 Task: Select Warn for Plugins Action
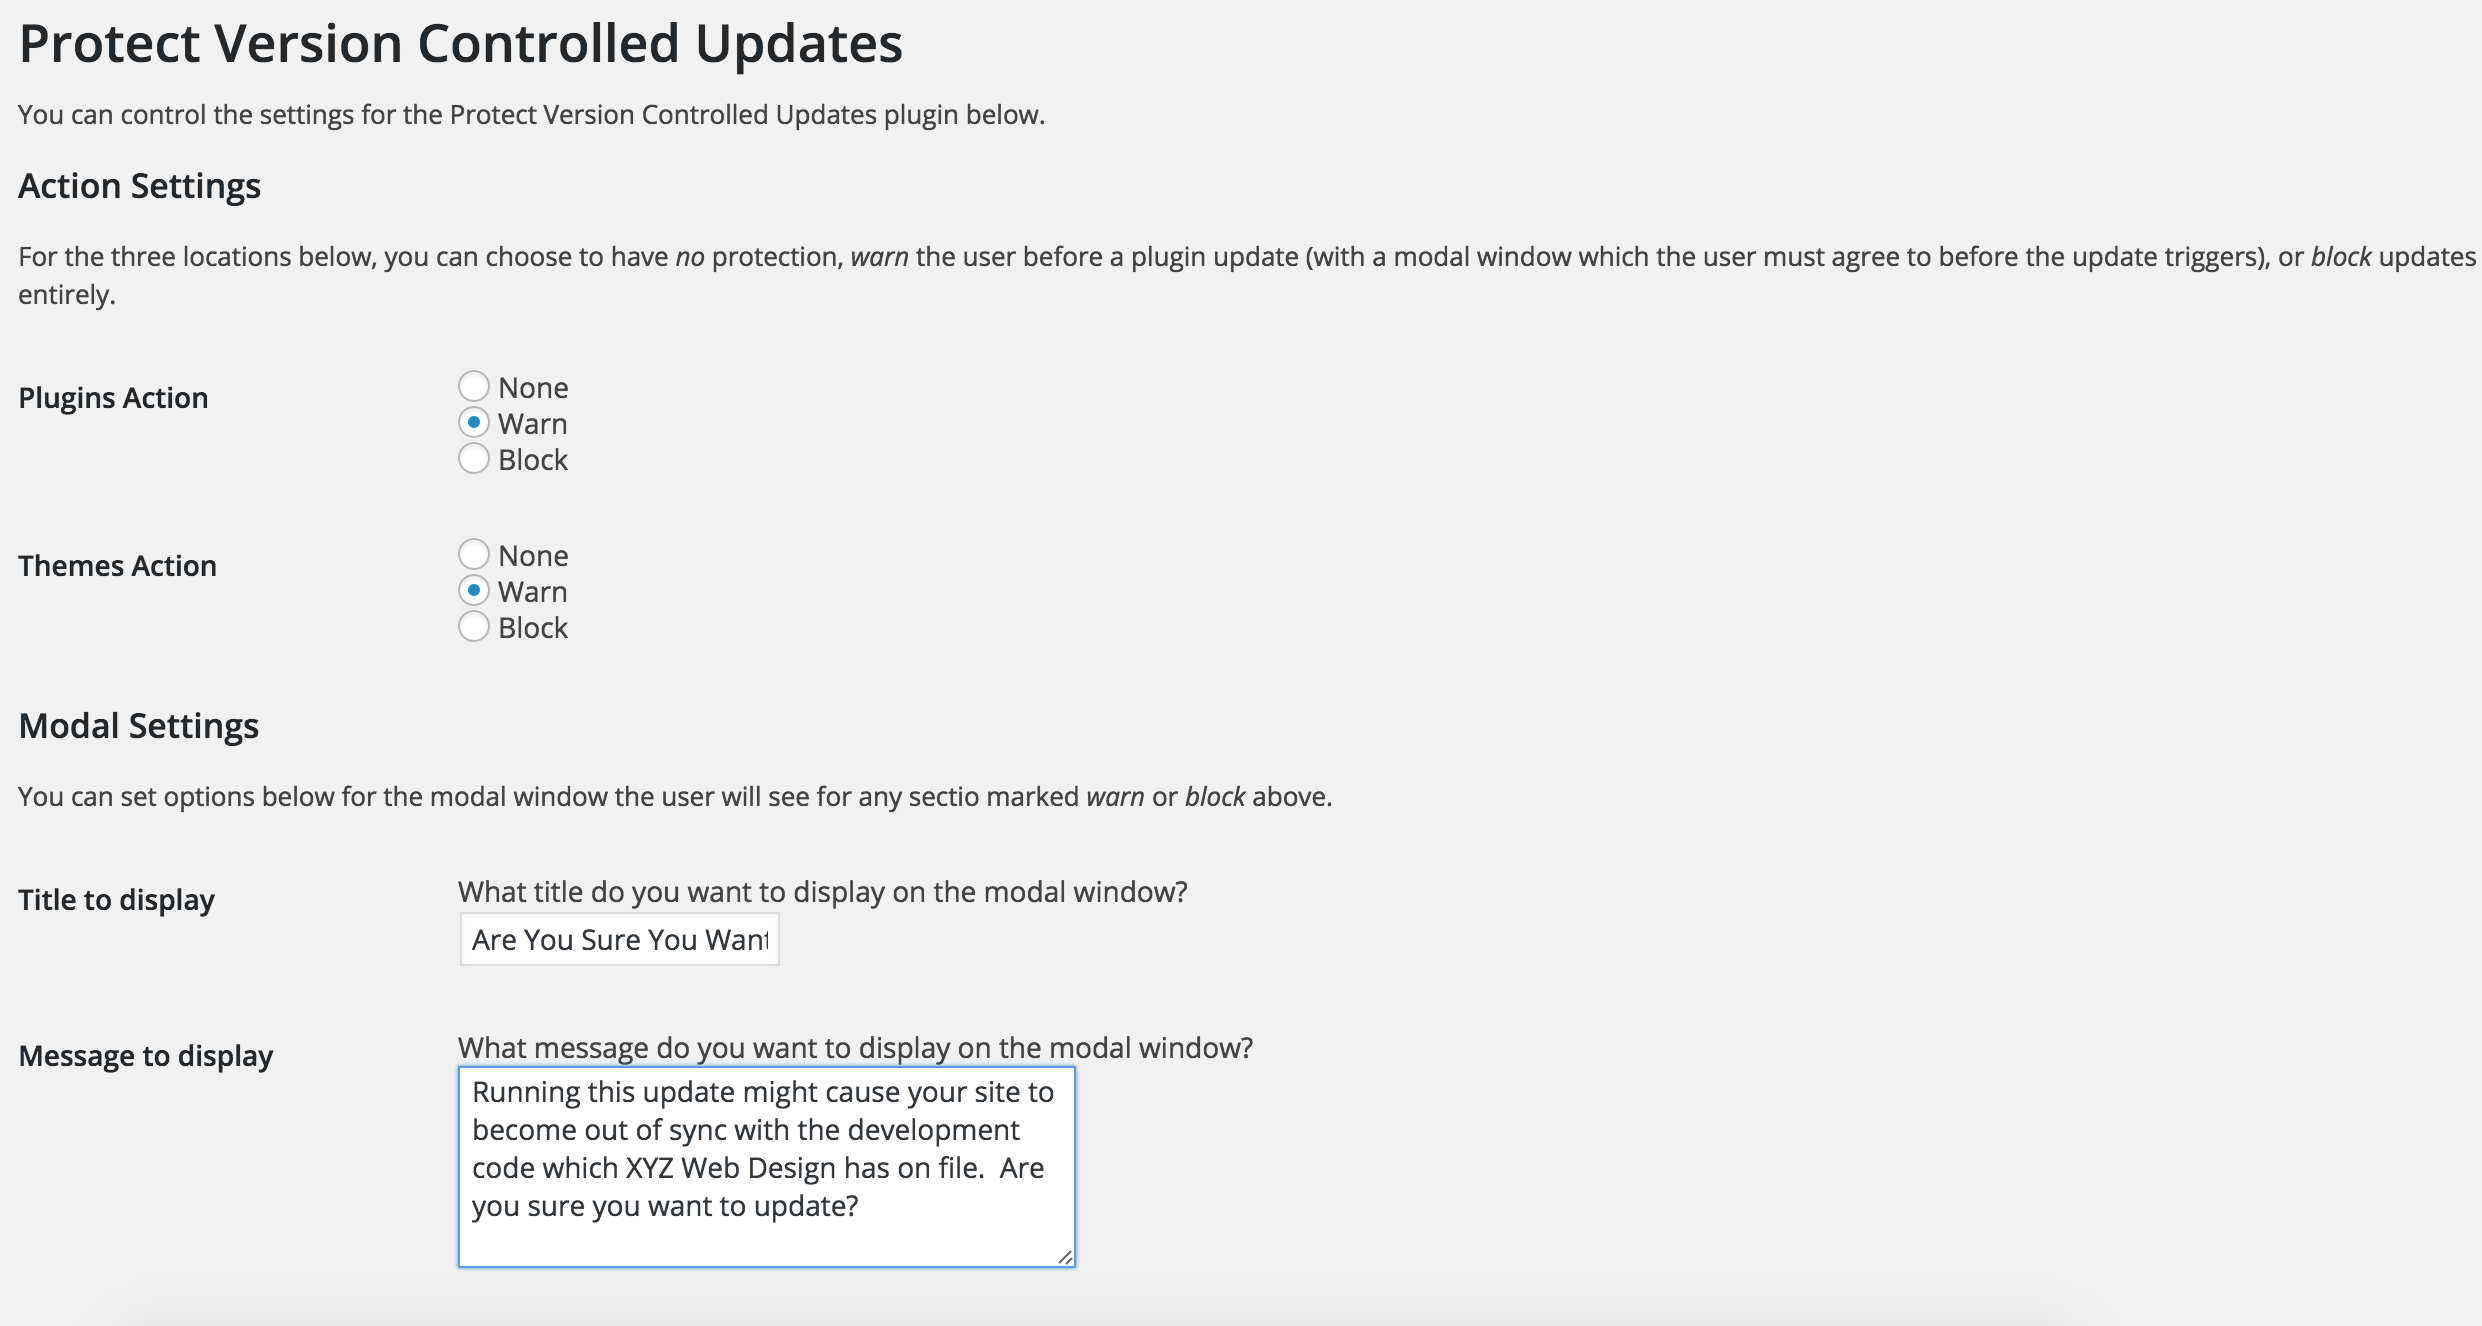coord(473,422)
